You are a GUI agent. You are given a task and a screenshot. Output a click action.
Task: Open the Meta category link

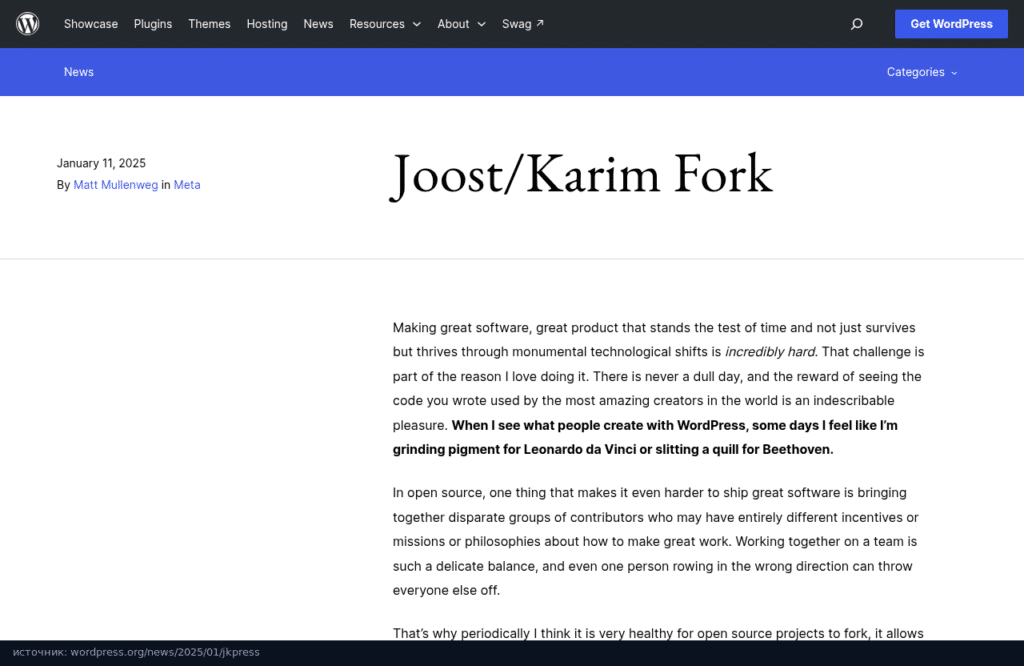[187, 185]
